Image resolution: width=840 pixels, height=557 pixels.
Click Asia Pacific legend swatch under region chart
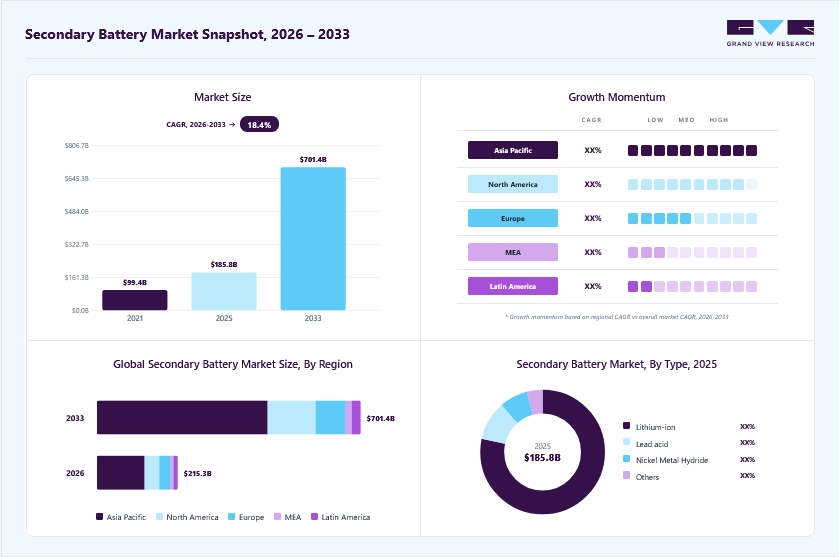pos(99,517)
